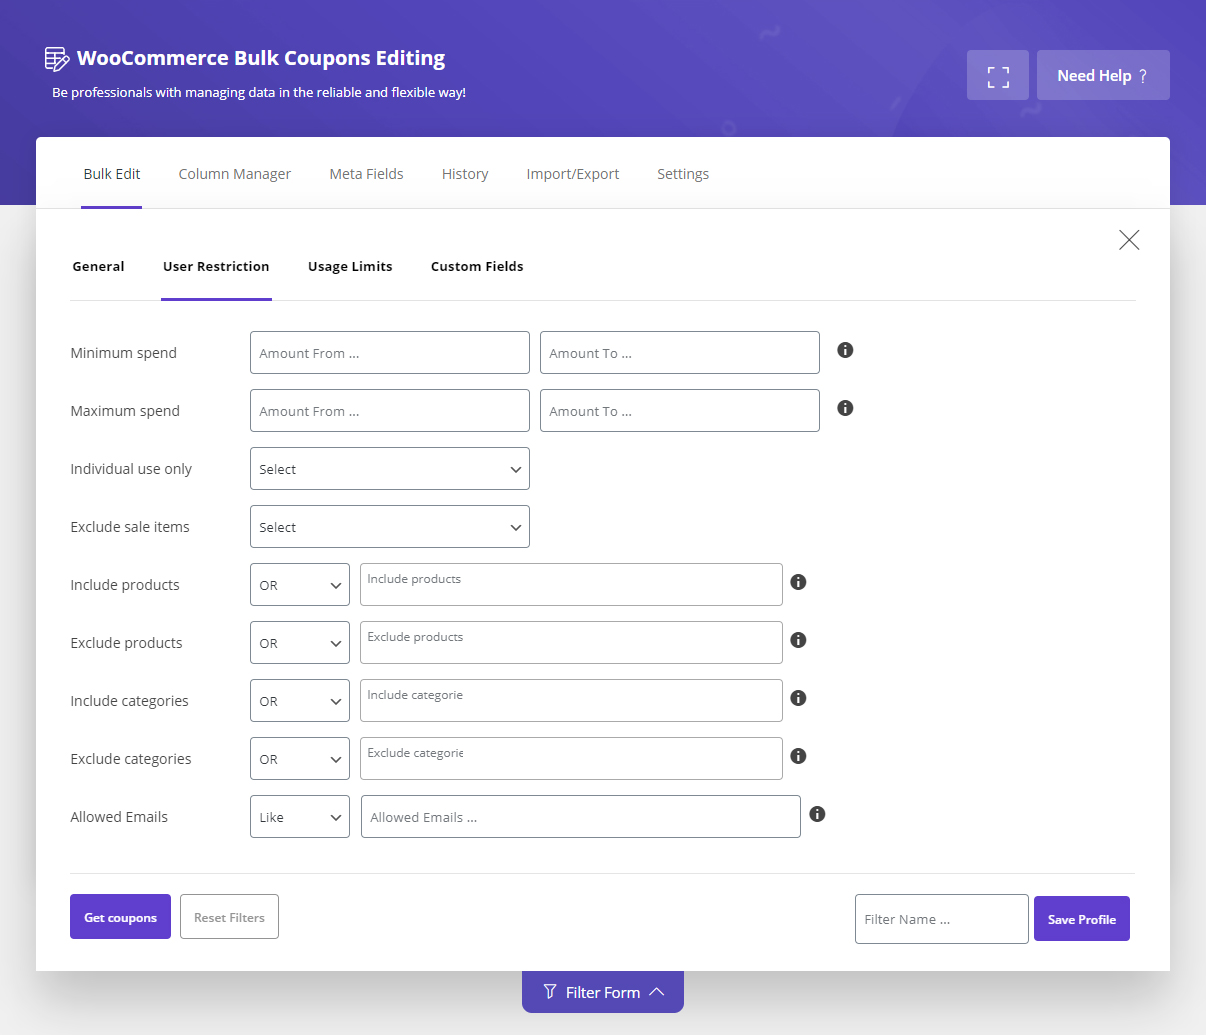Screen dimensions: 1206x1035
Task: Open the Import/Export tab
Action: point(573,174)
